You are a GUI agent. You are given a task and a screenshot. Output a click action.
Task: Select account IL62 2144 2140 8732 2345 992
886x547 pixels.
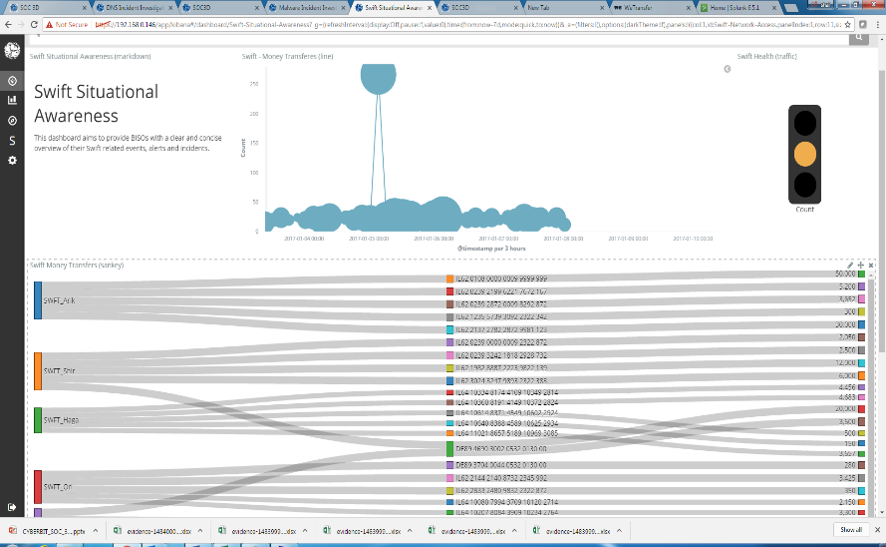501,478
